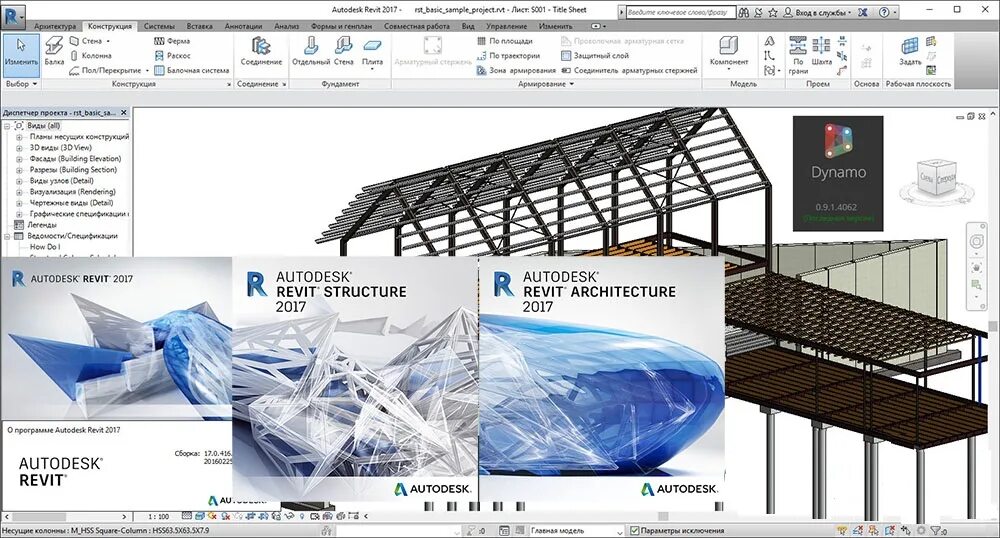Select the Шахта (Shaft) opening tool

pyautogui.click(x=821, y=52)
